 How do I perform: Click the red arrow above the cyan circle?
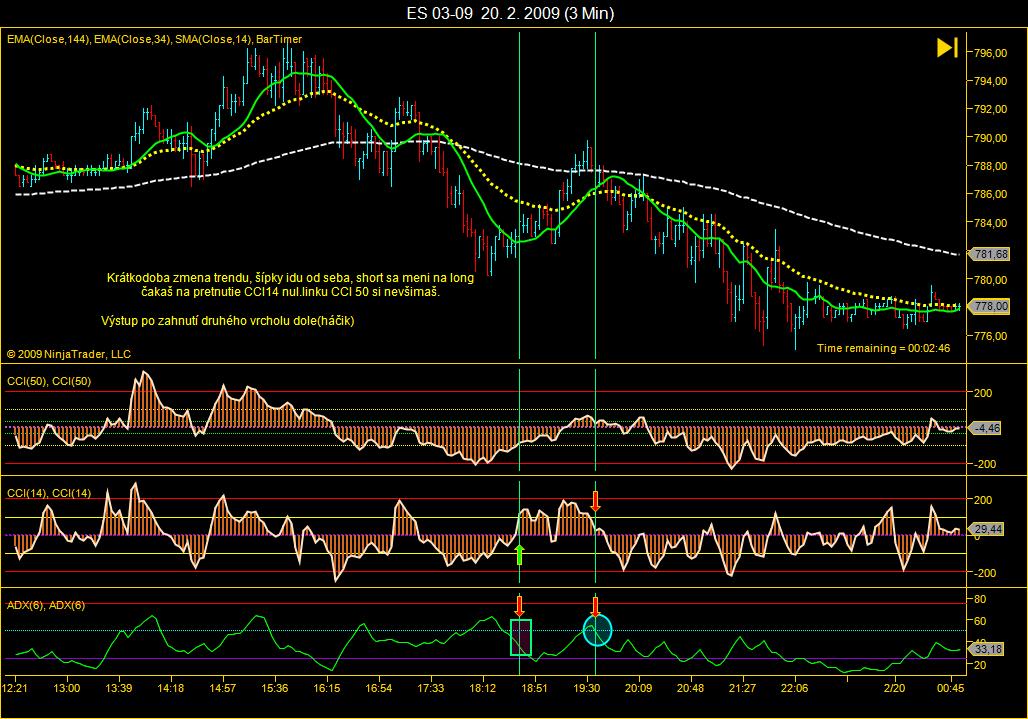(595, 606)
